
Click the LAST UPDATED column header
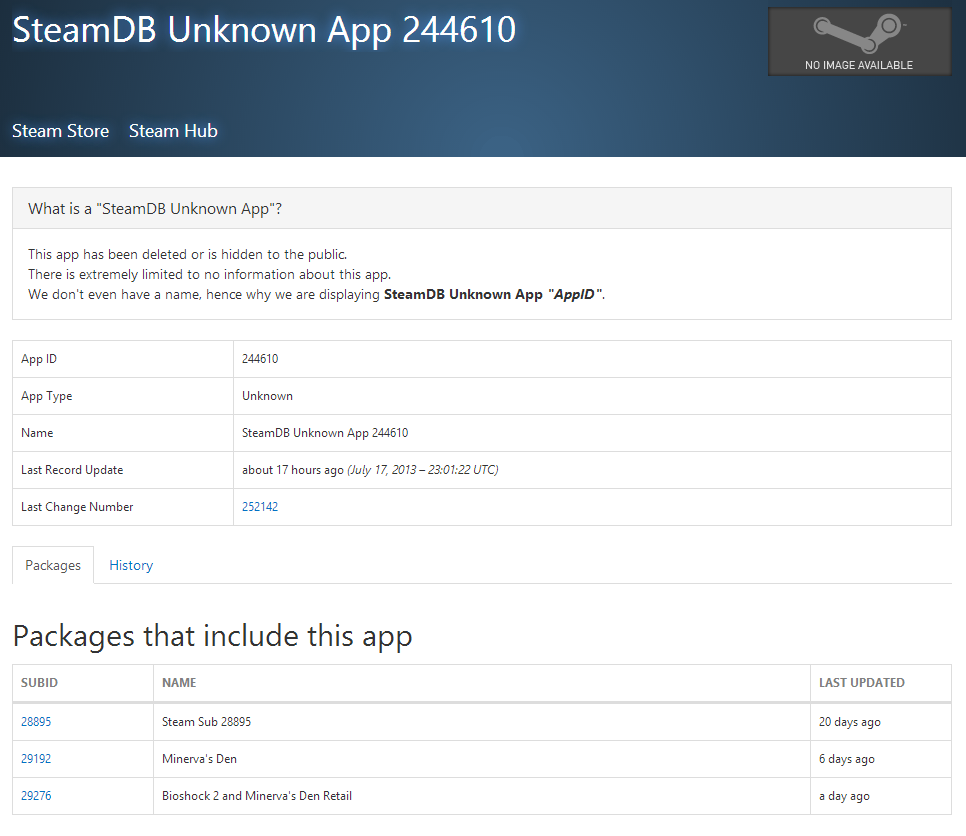point(861,683)
